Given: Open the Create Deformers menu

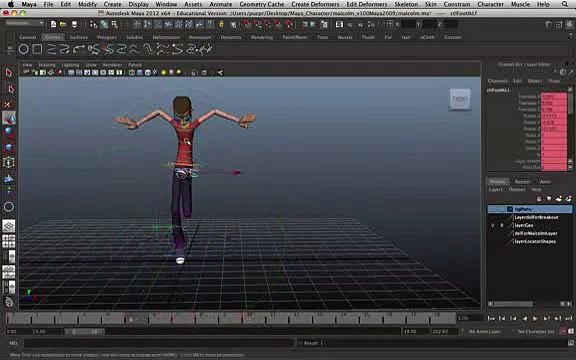Looking at the screenshot, I should click(x=315, y=4).
